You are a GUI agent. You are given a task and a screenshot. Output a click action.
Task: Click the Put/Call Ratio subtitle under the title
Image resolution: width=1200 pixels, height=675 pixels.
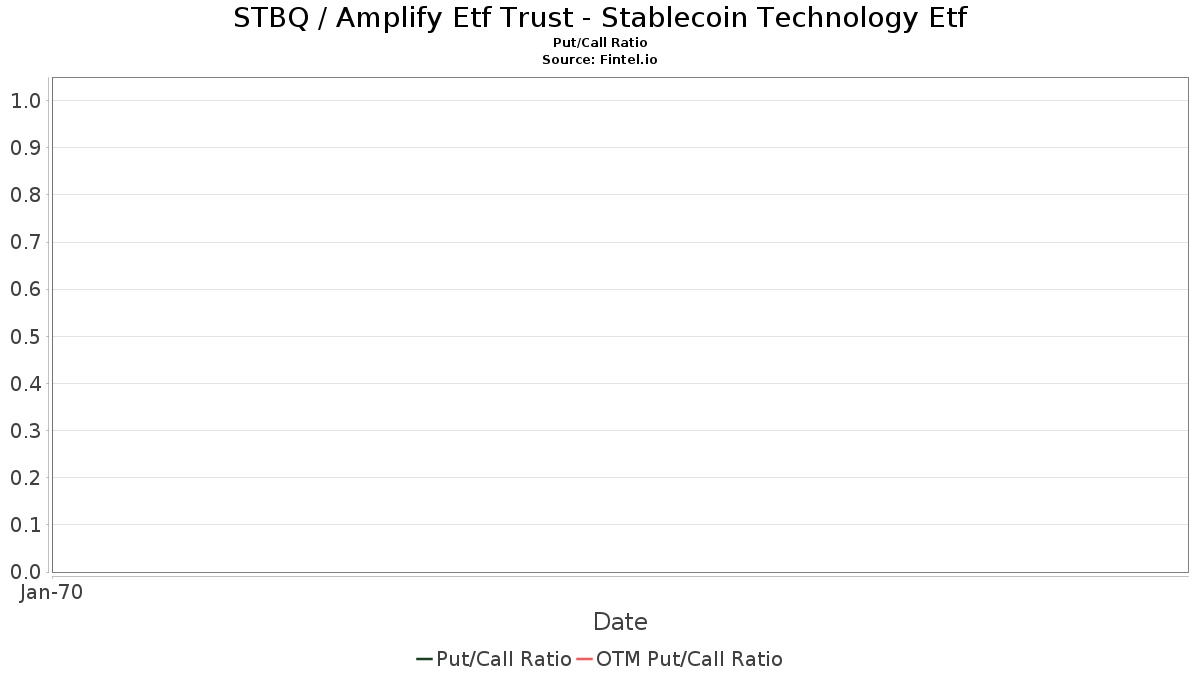[x=600, y=43]
